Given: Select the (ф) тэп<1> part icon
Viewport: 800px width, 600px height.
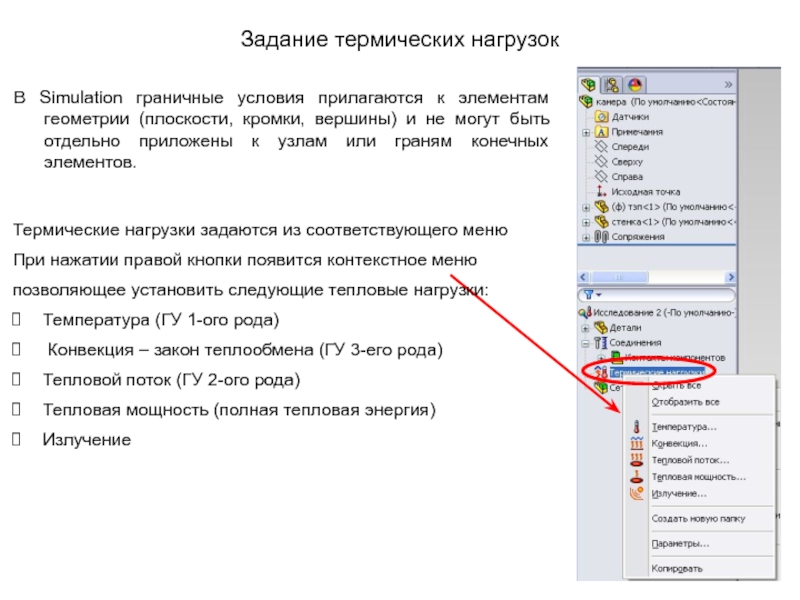Looking at the screenshot, I should (x=602, y=207).
